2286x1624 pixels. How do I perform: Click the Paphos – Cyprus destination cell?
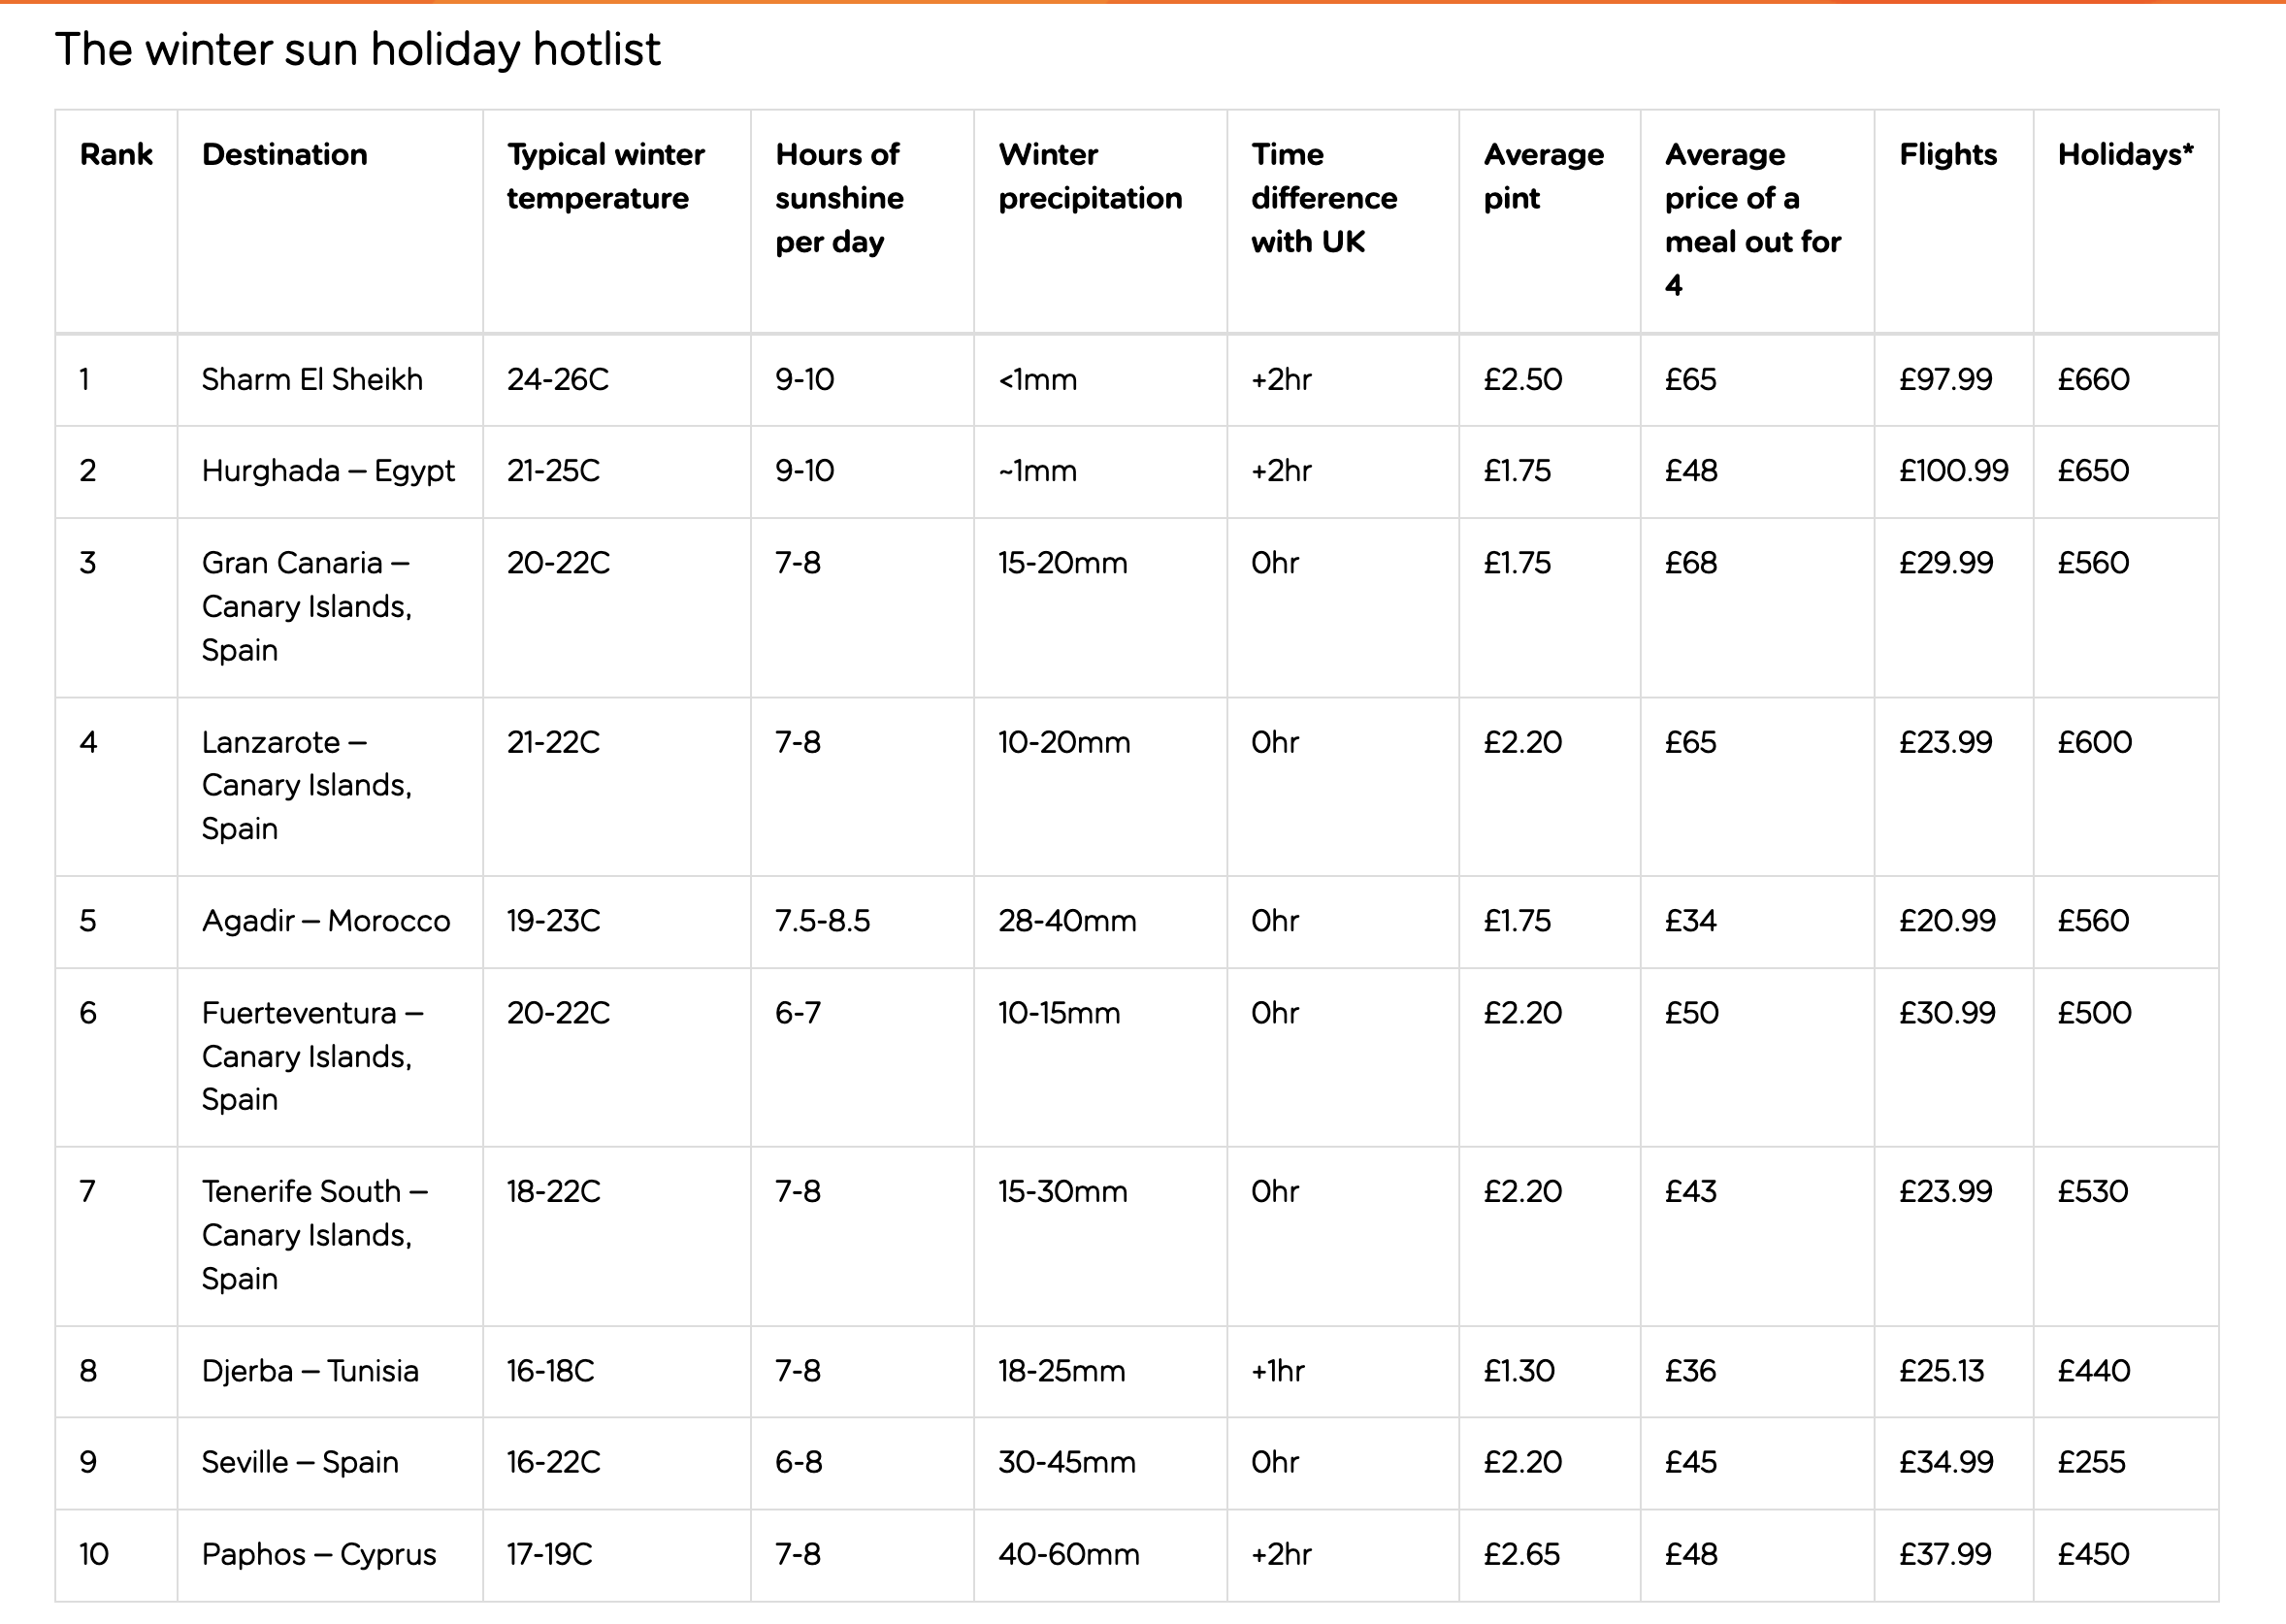pos(319,1555)
